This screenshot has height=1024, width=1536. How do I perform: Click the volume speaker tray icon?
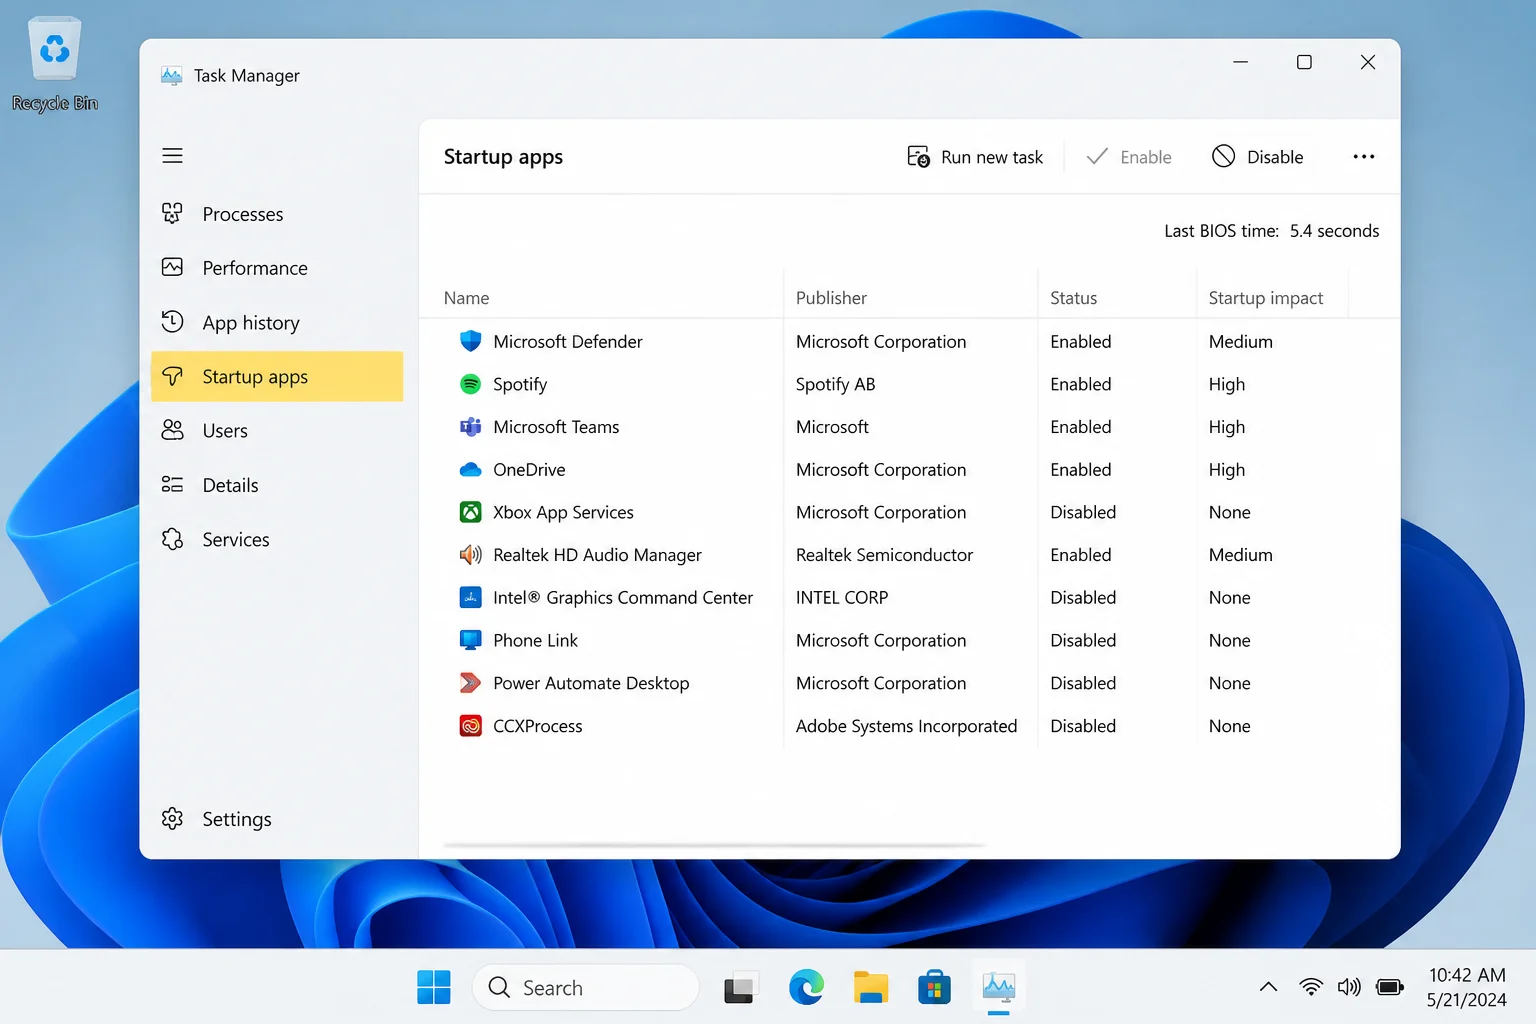pos(1349,988)
